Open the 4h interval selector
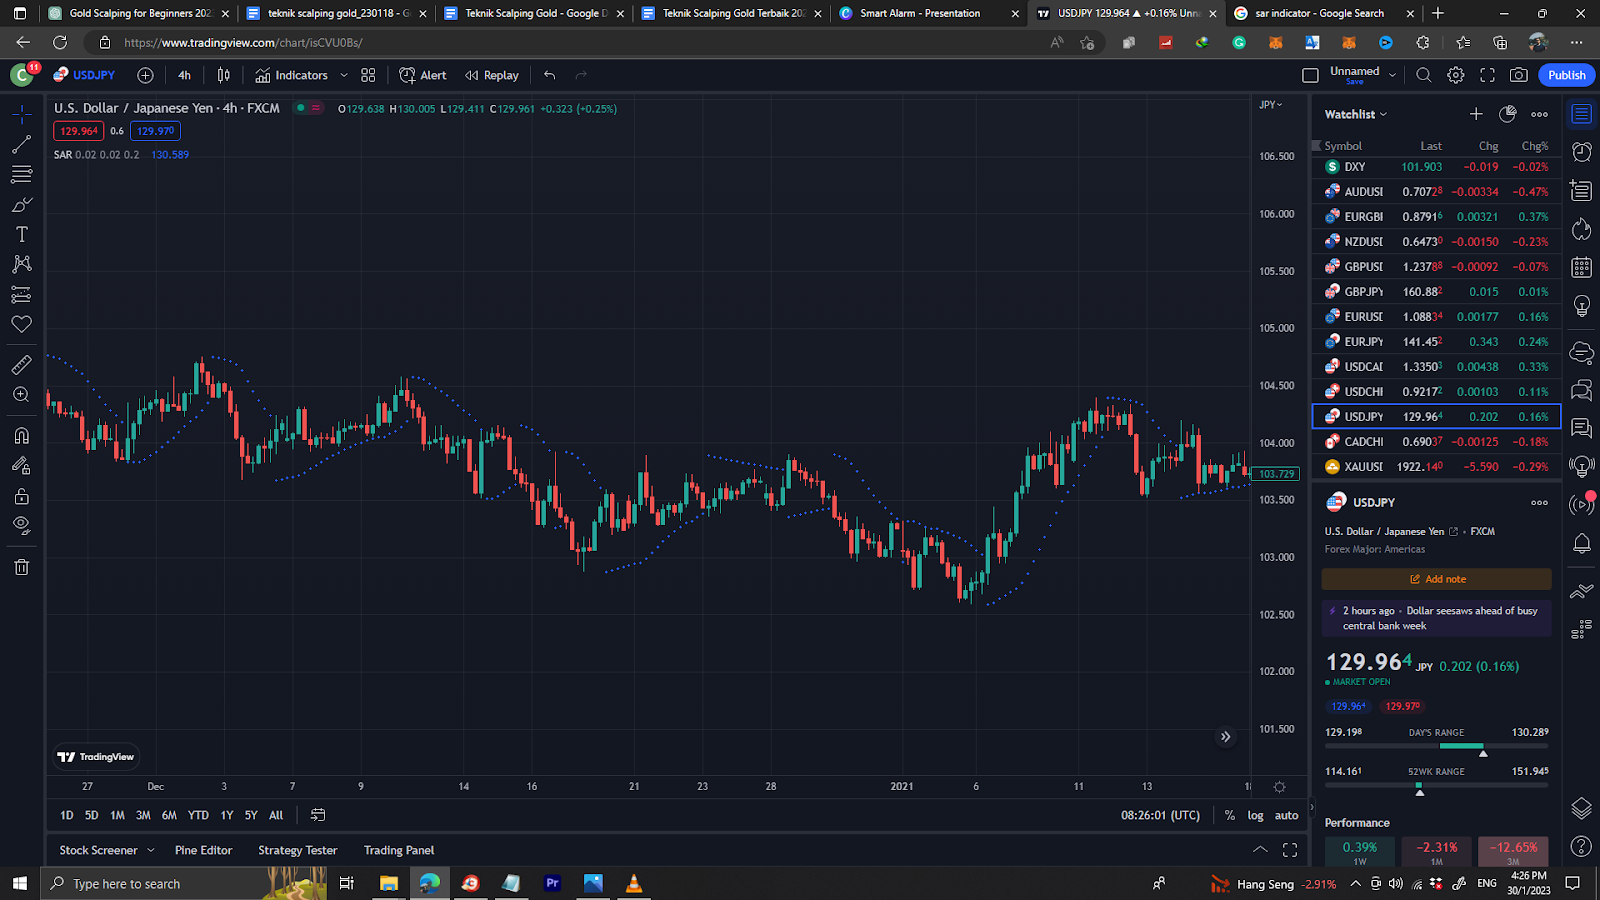 click(184, 75)
